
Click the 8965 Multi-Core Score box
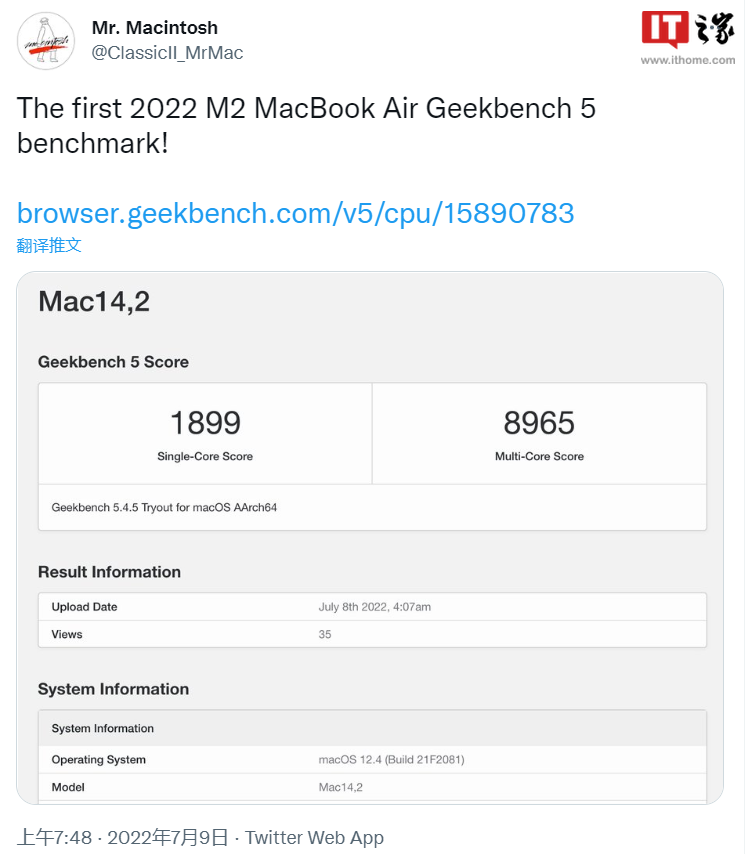point(539,434)
